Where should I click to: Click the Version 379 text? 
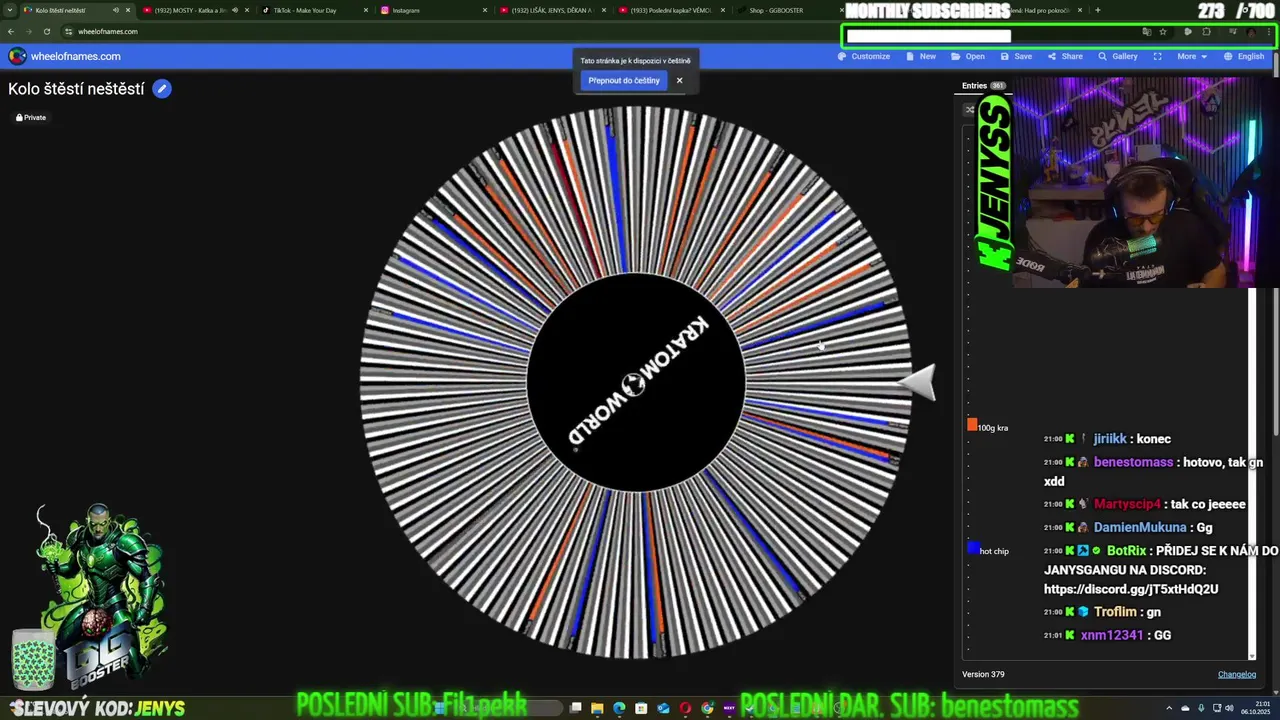pos(983,674)
